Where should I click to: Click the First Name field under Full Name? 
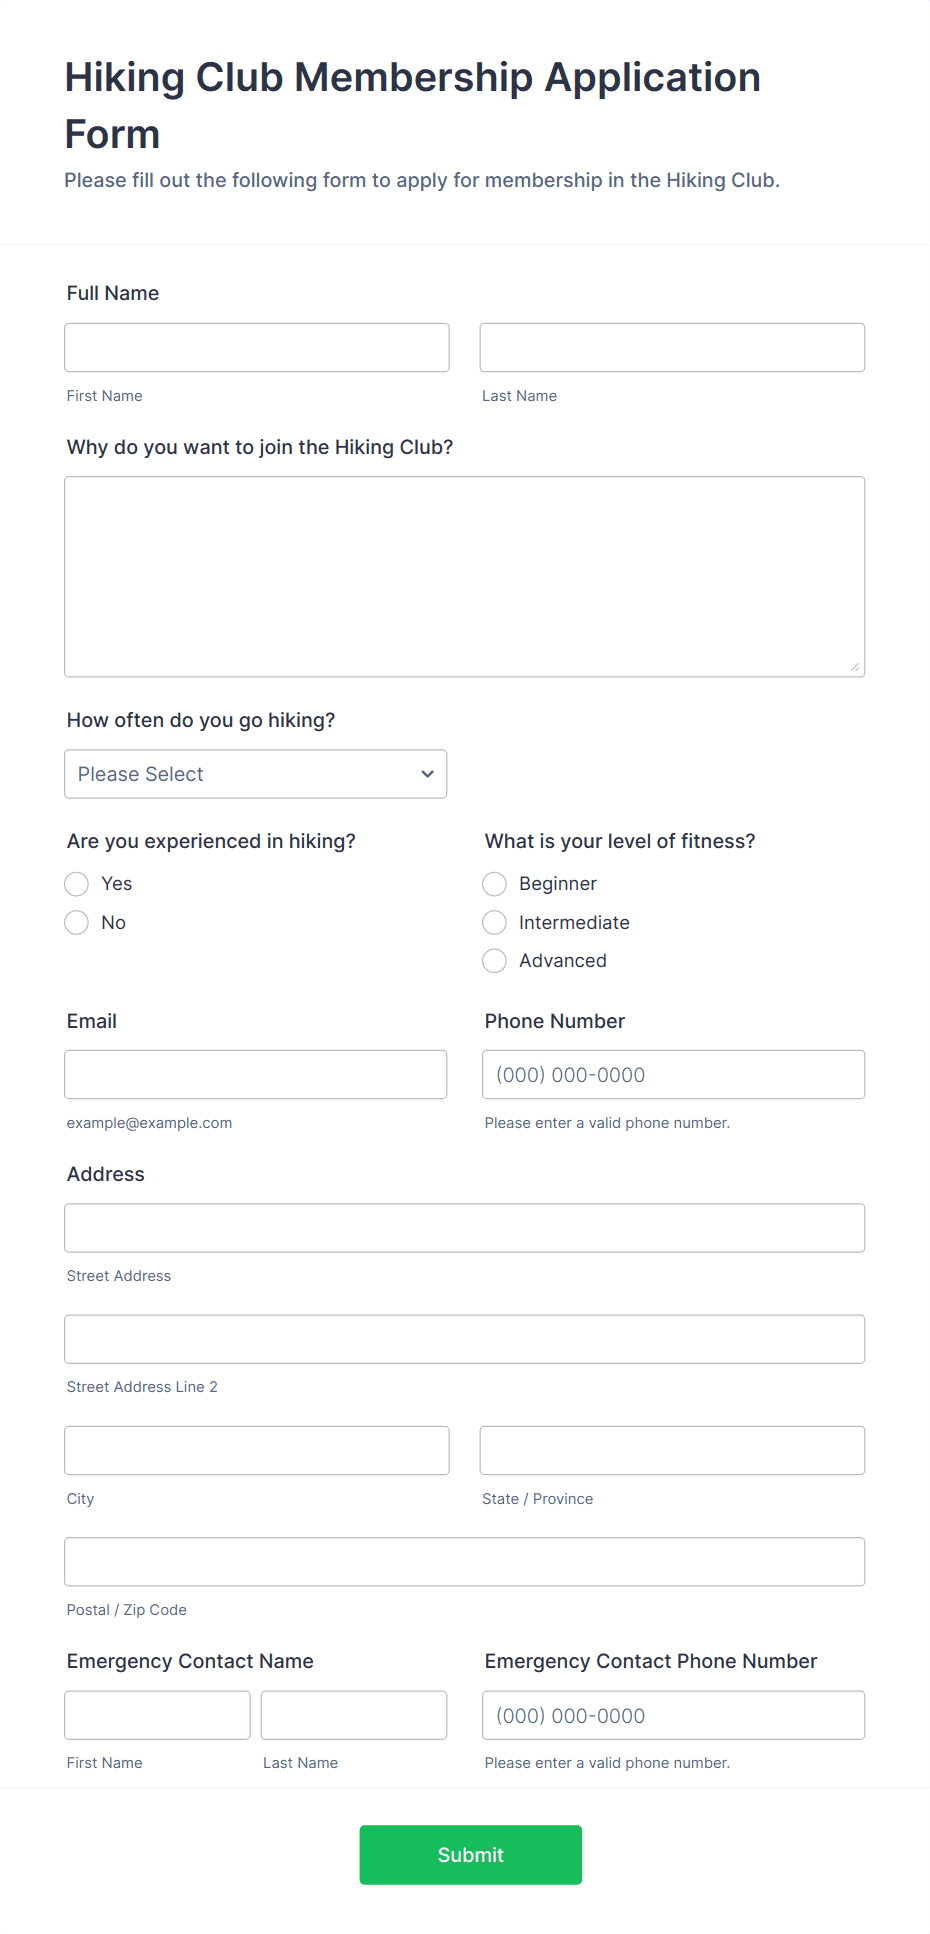tap(256, 347)
